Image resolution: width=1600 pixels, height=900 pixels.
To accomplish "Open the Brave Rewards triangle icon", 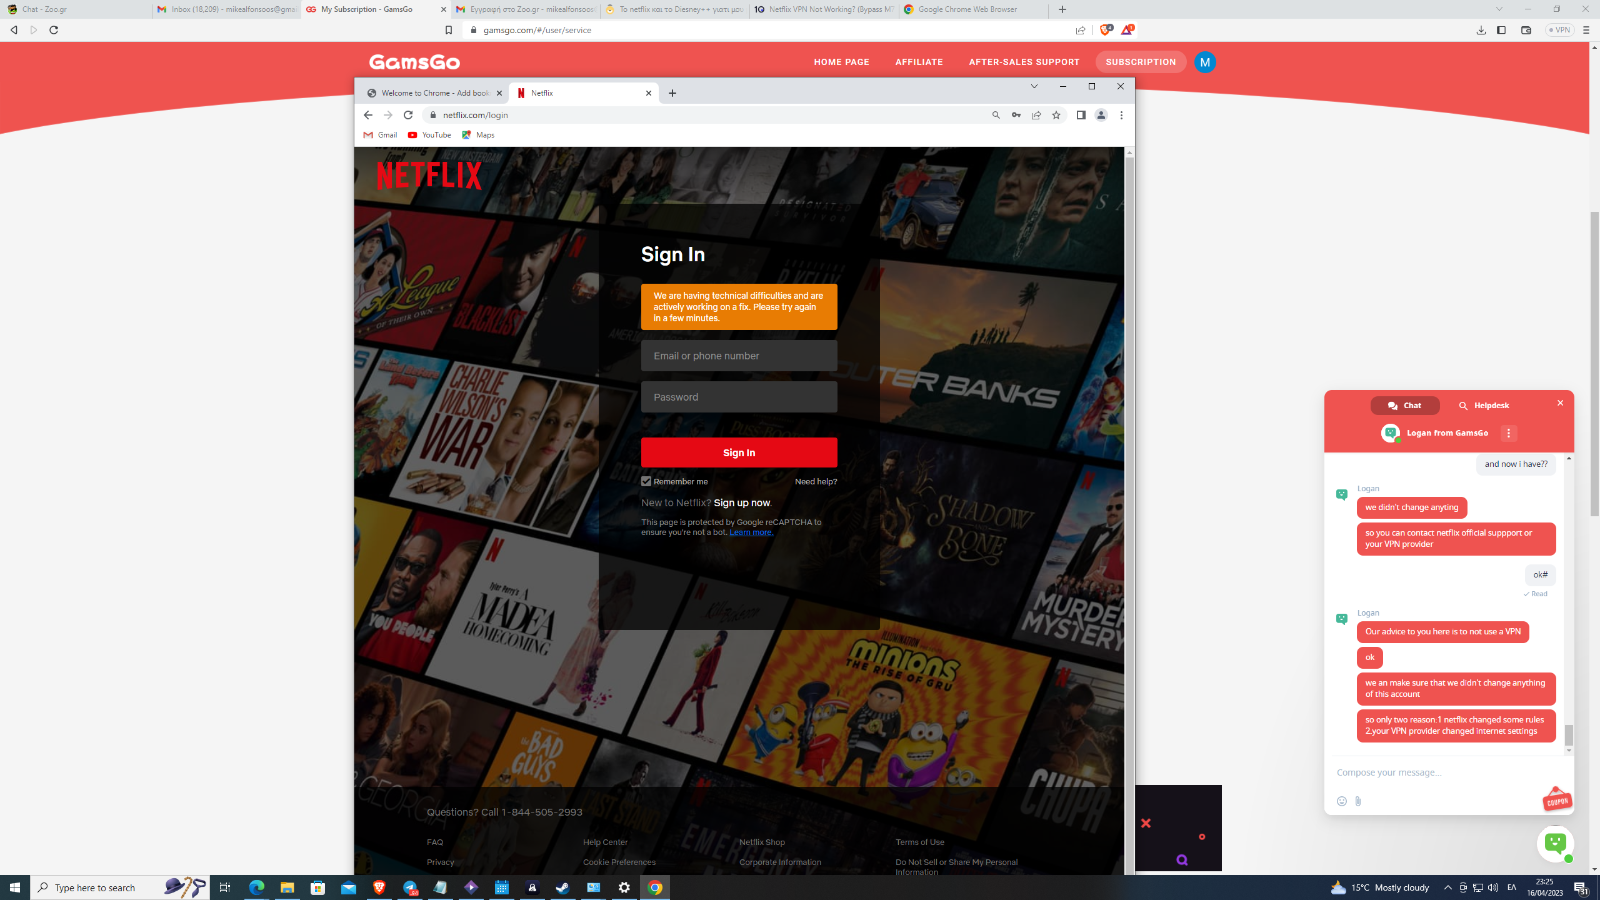I will coord(1127,30).
